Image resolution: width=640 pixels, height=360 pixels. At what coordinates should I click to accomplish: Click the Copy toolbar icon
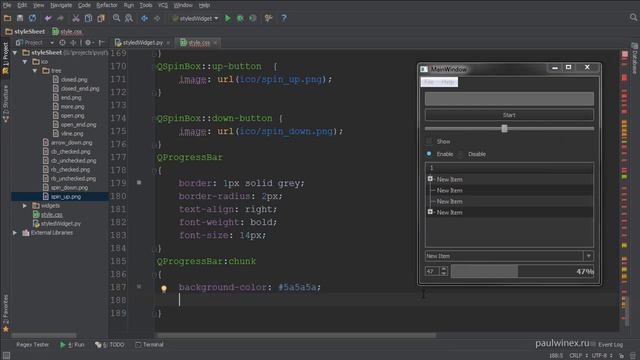pyautogui.click(x=88, y=18)
